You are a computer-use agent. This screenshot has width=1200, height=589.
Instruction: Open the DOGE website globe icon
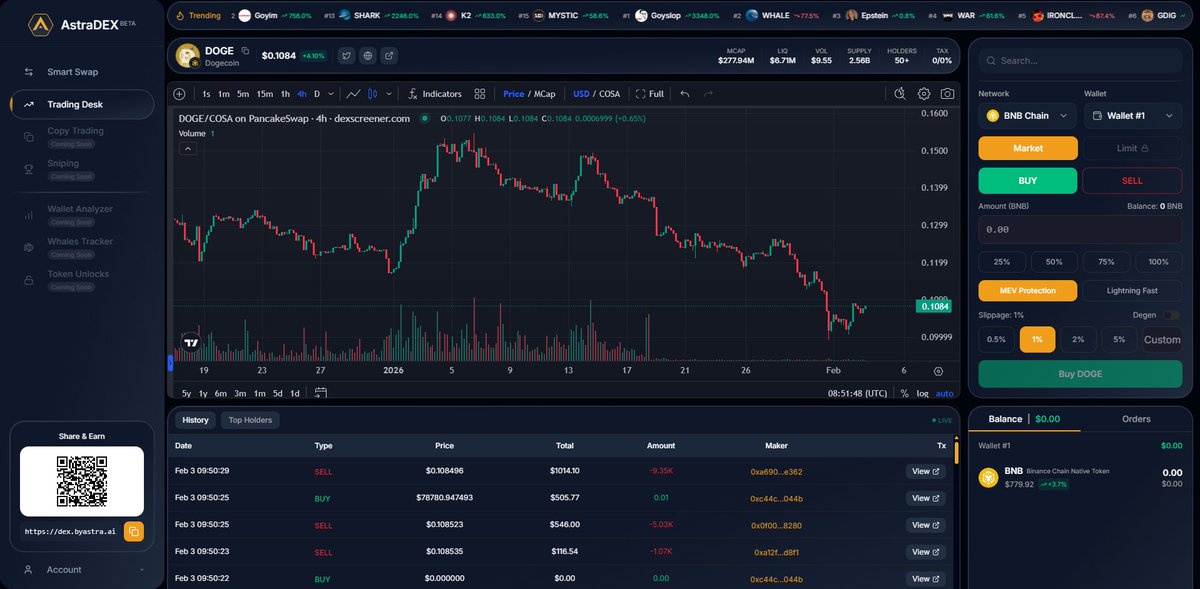[368, 56]
